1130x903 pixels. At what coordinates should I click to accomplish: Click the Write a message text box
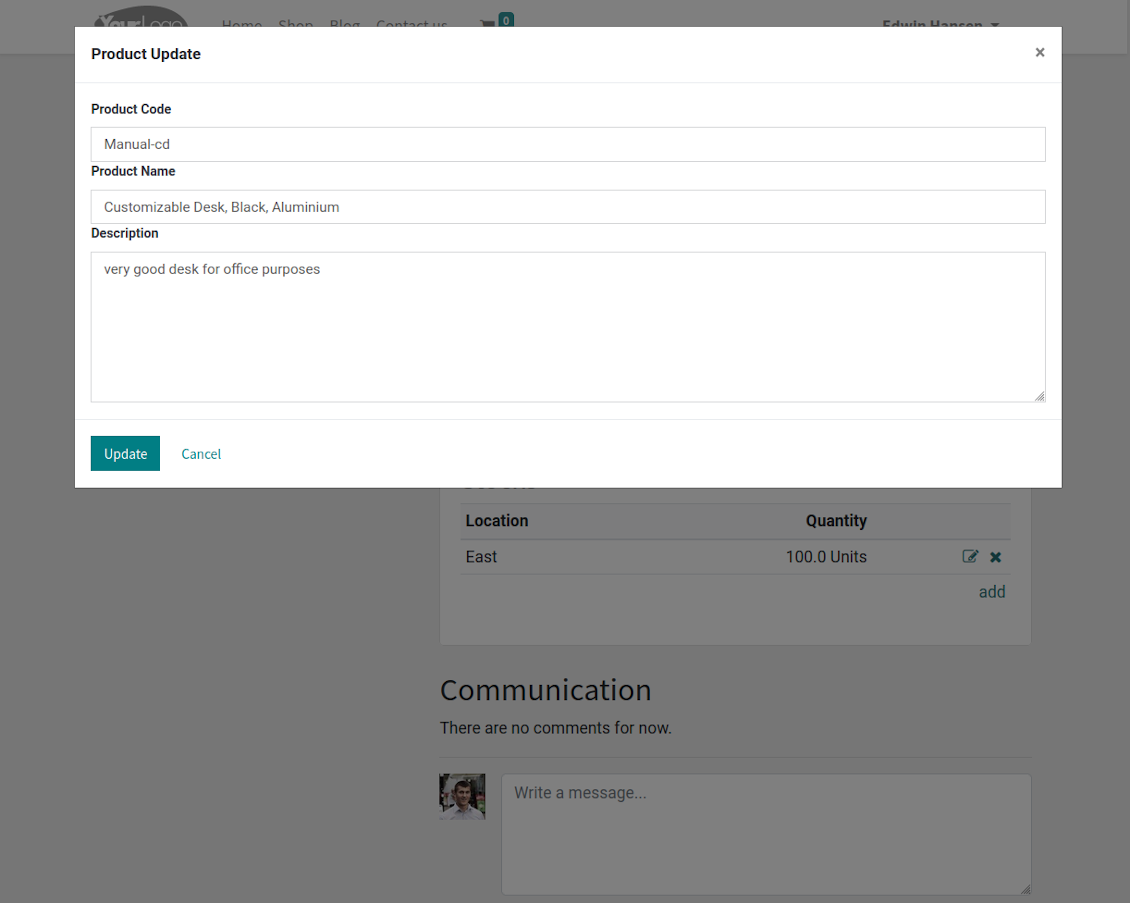[x=766, y=835]
